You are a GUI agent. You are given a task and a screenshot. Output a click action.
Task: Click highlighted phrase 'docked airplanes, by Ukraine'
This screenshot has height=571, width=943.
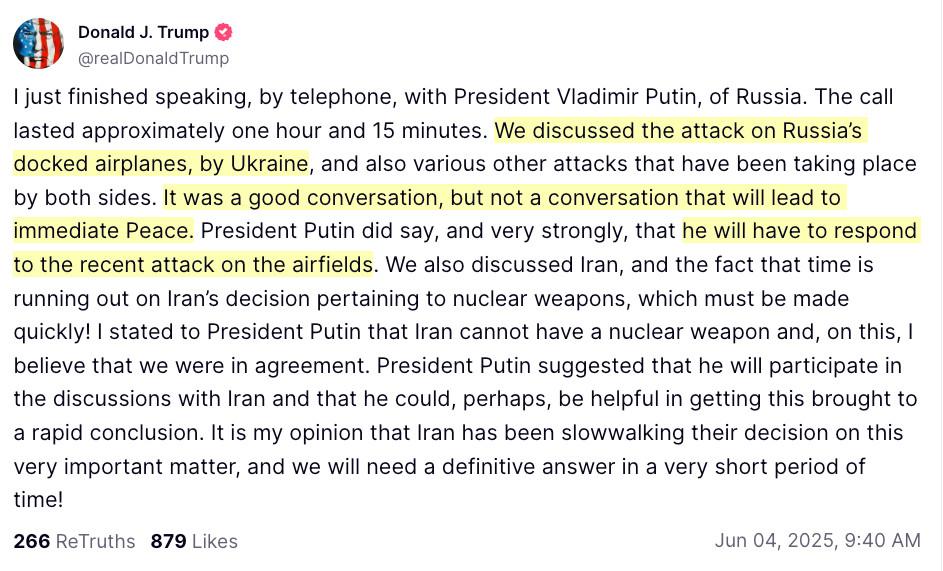161,164
